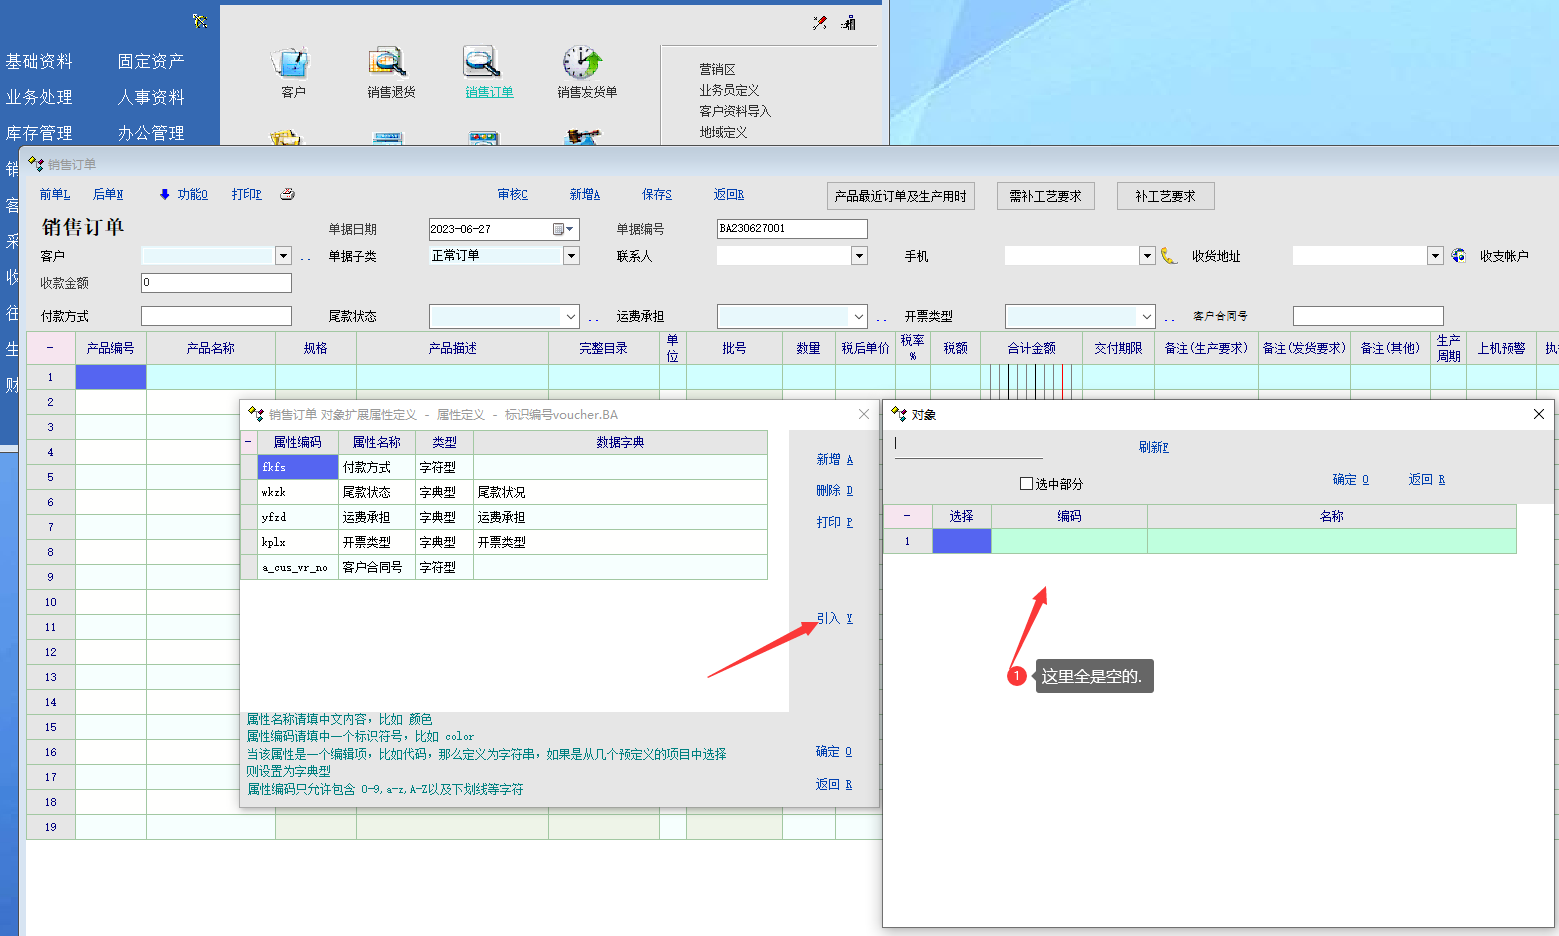Select the fkfs attribute code cell
The height and width of the screenshot is (936, 1559).
[x=298, y=467]
